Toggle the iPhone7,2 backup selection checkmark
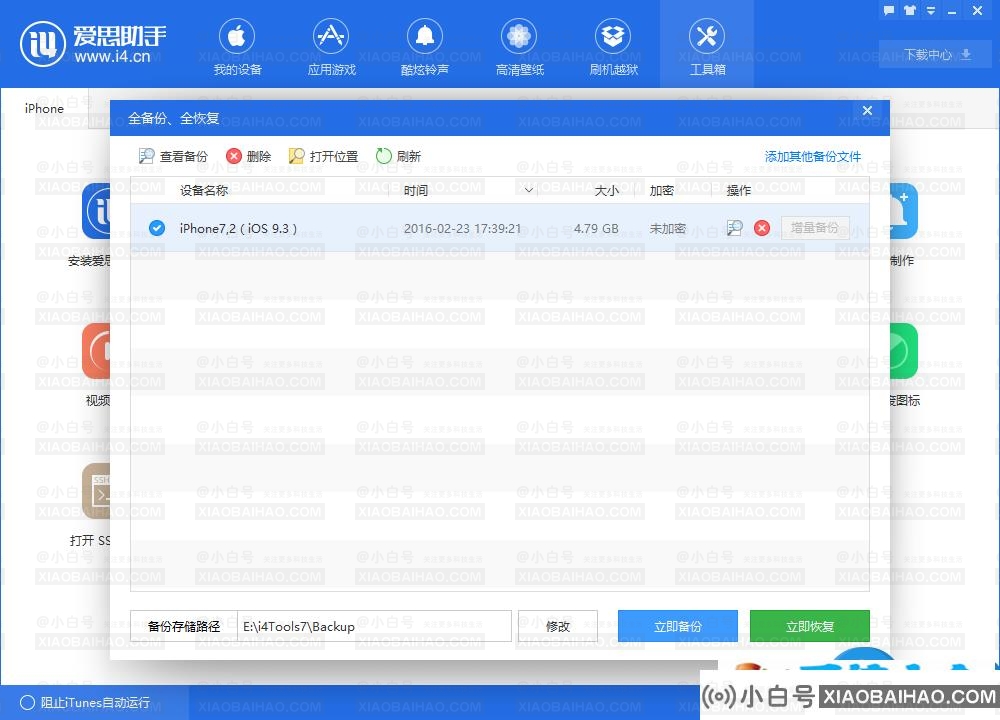Image resolution: width=1000 pixels, height=720 pixels. tap(156, 228)
